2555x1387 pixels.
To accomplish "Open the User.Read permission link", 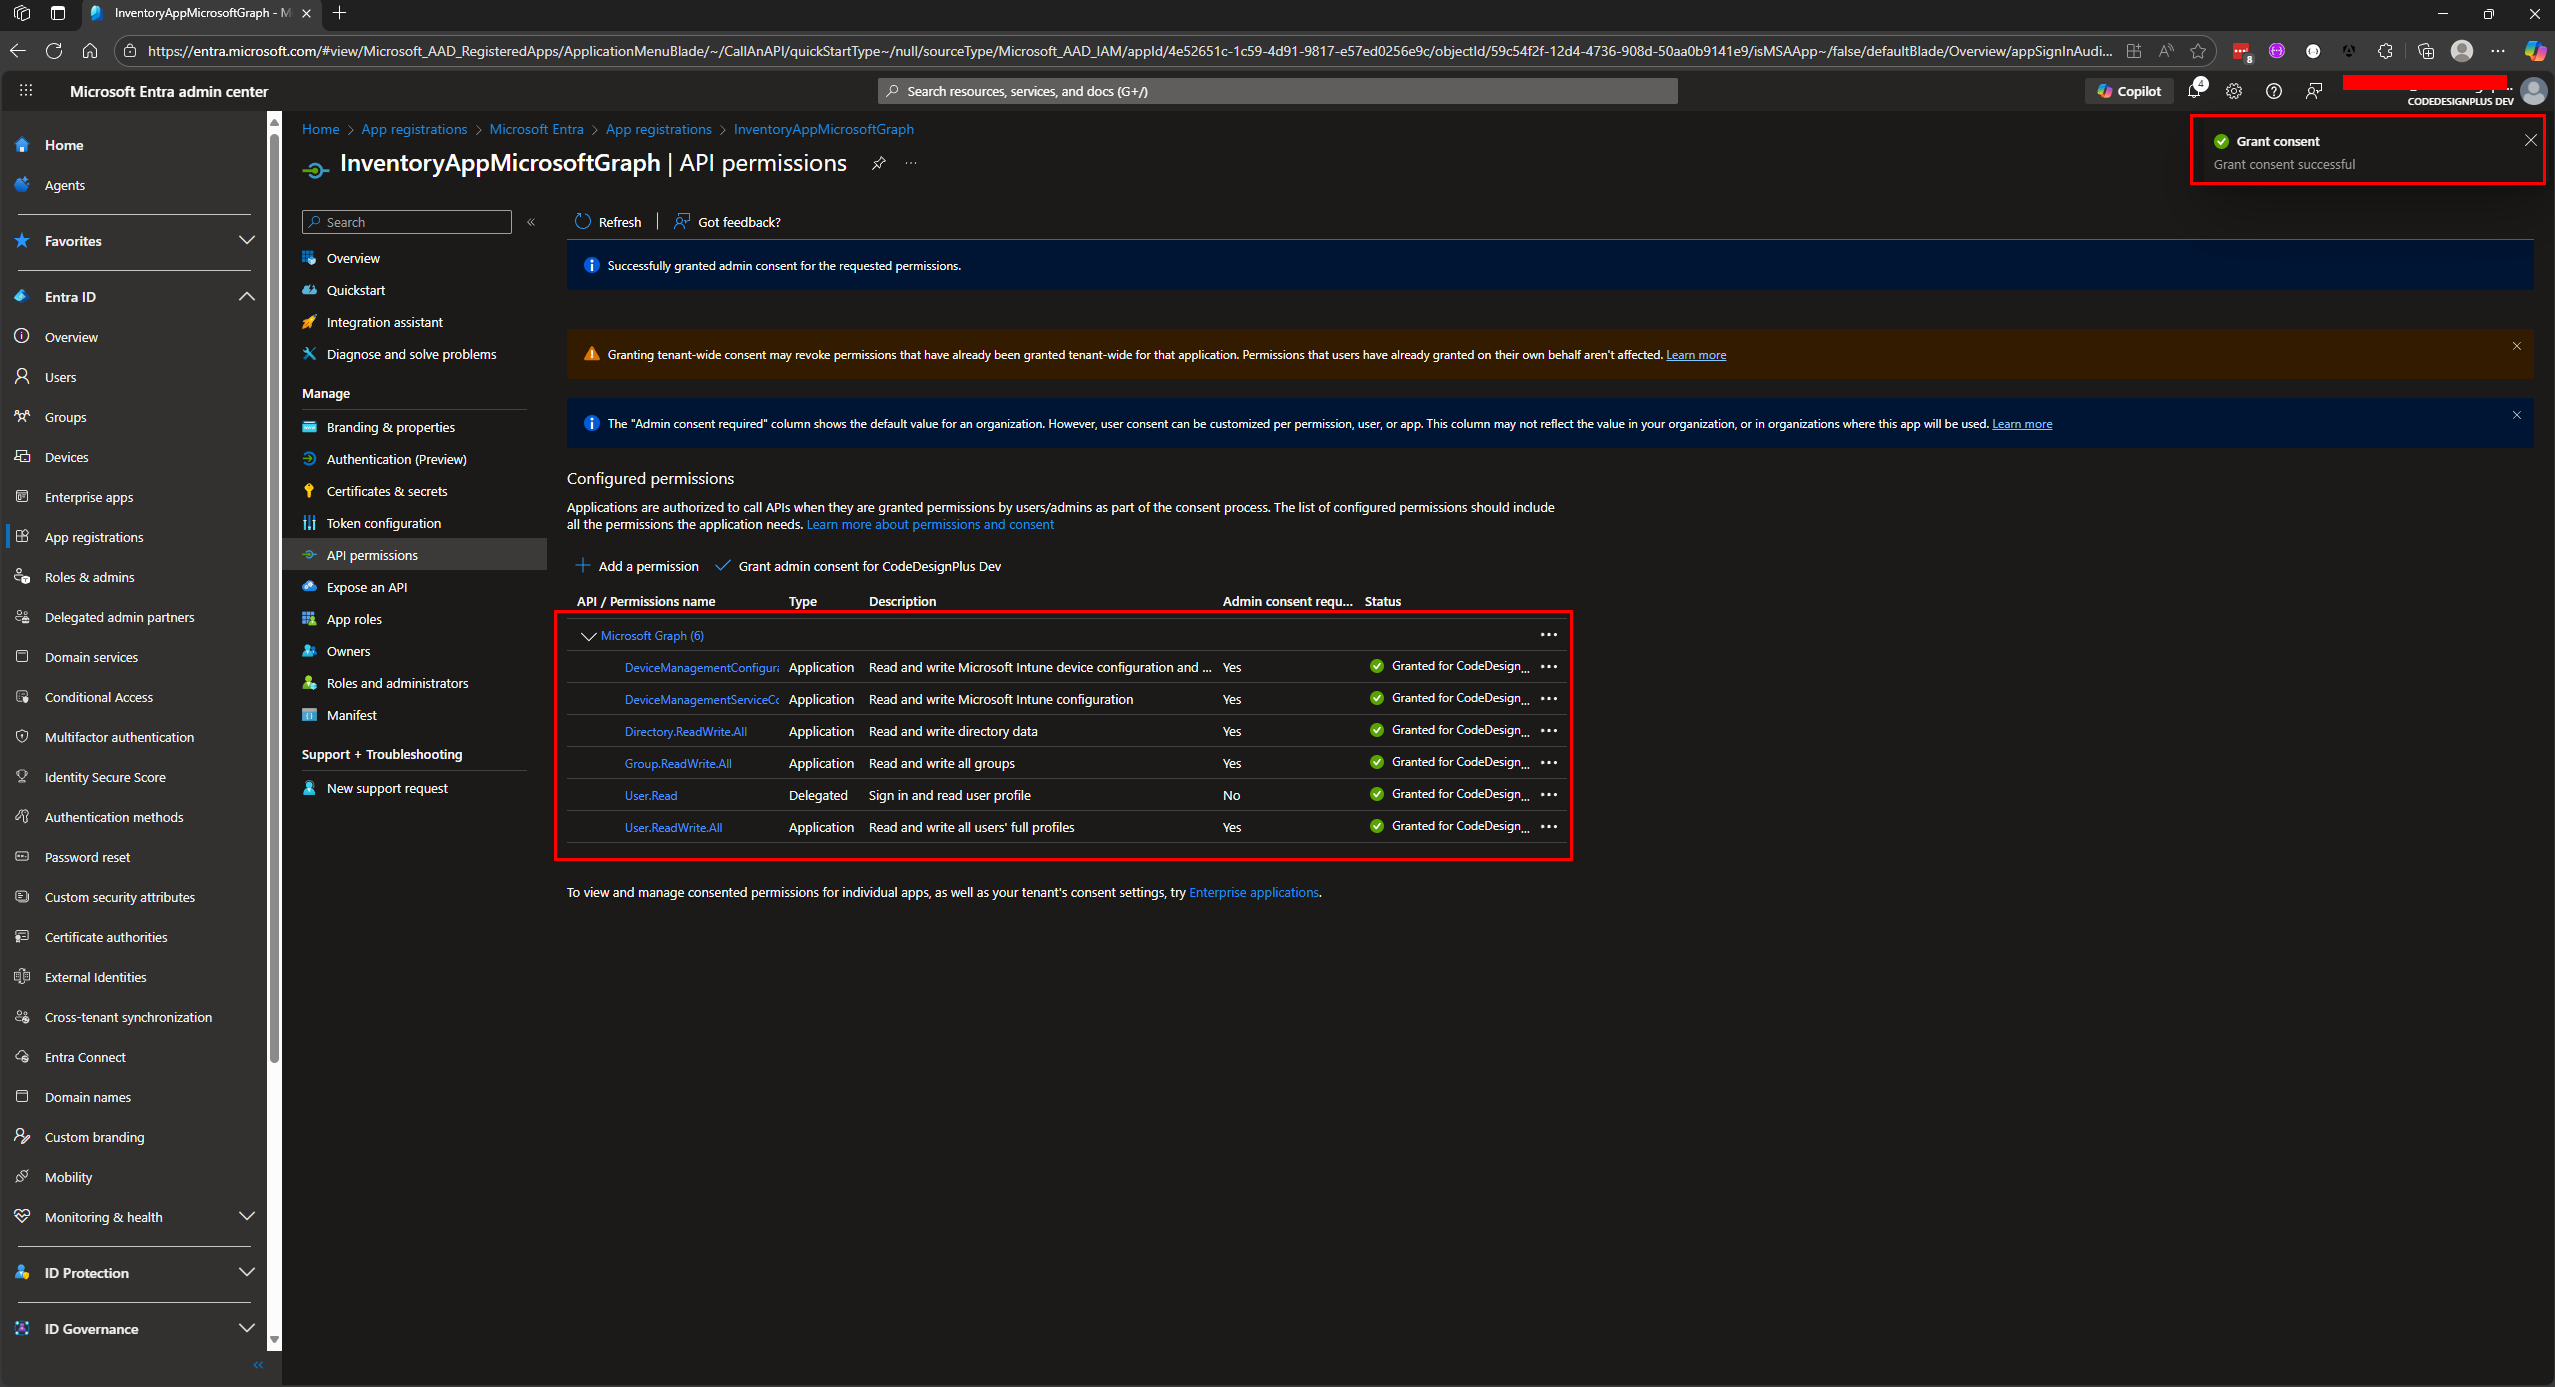I will click(x=651, y=795).
